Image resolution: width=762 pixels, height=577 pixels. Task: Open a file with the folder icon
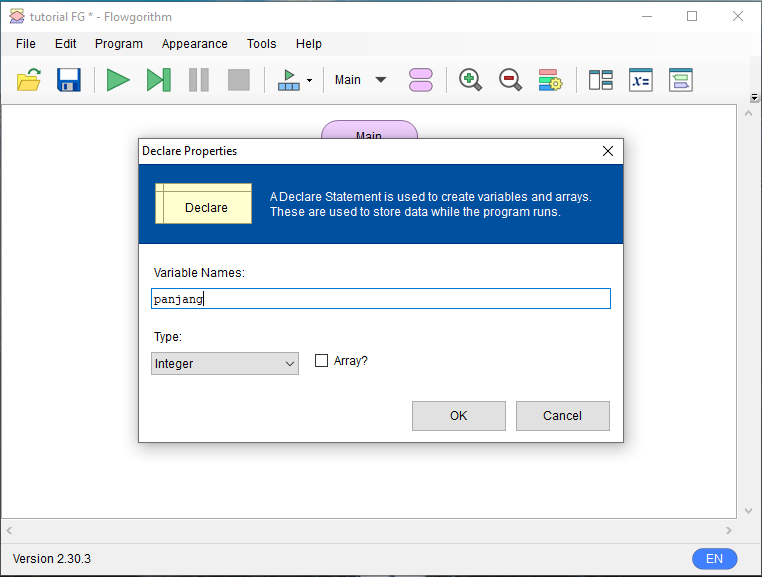point(29,80)
